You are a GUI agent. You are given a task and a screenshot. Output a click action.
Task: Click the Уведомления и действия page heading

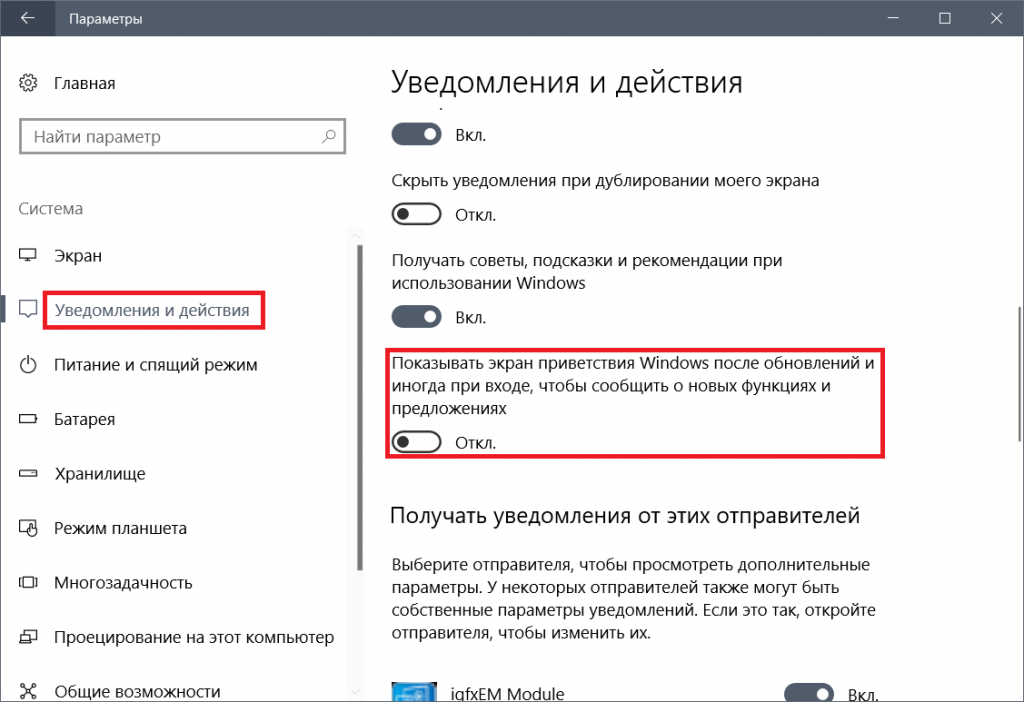567,82
